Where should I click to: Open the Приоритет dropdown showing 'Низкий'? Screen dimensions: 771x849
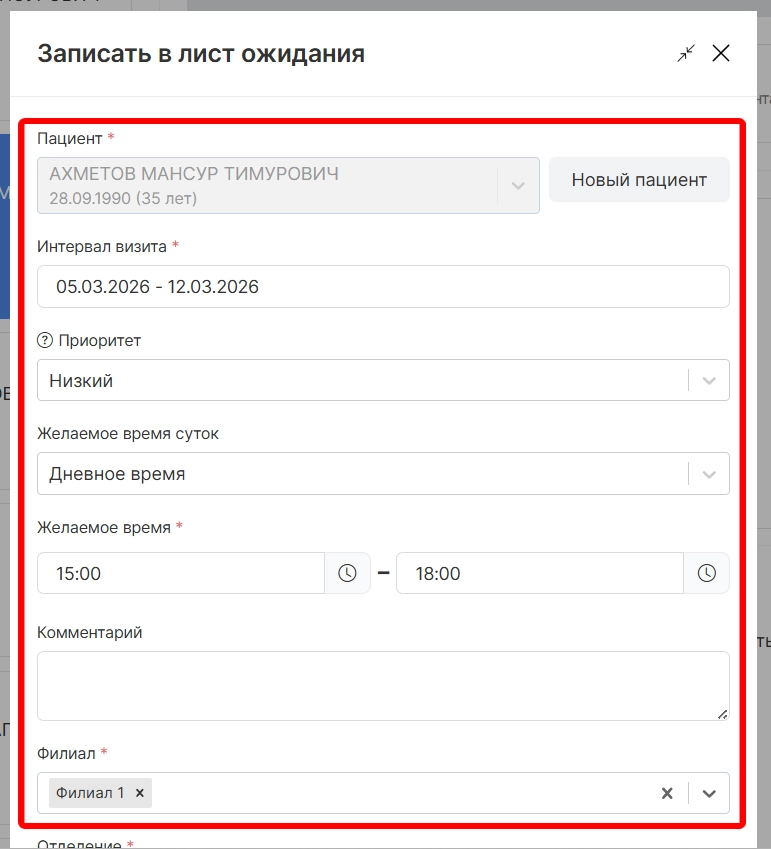[360, 380]
